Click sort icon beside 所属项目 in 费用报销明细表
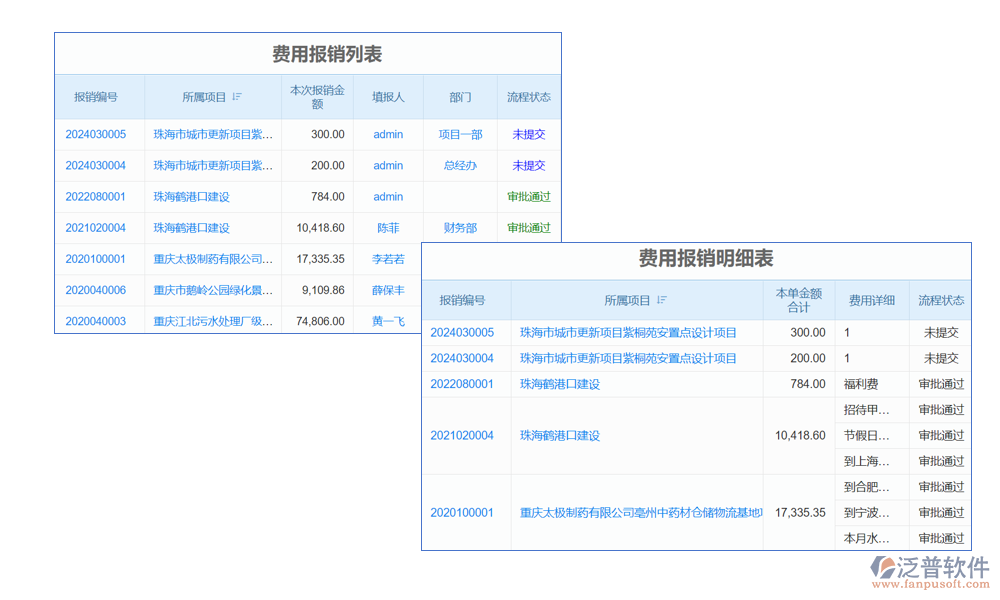 pyautogui.click(x=662, y=300)
